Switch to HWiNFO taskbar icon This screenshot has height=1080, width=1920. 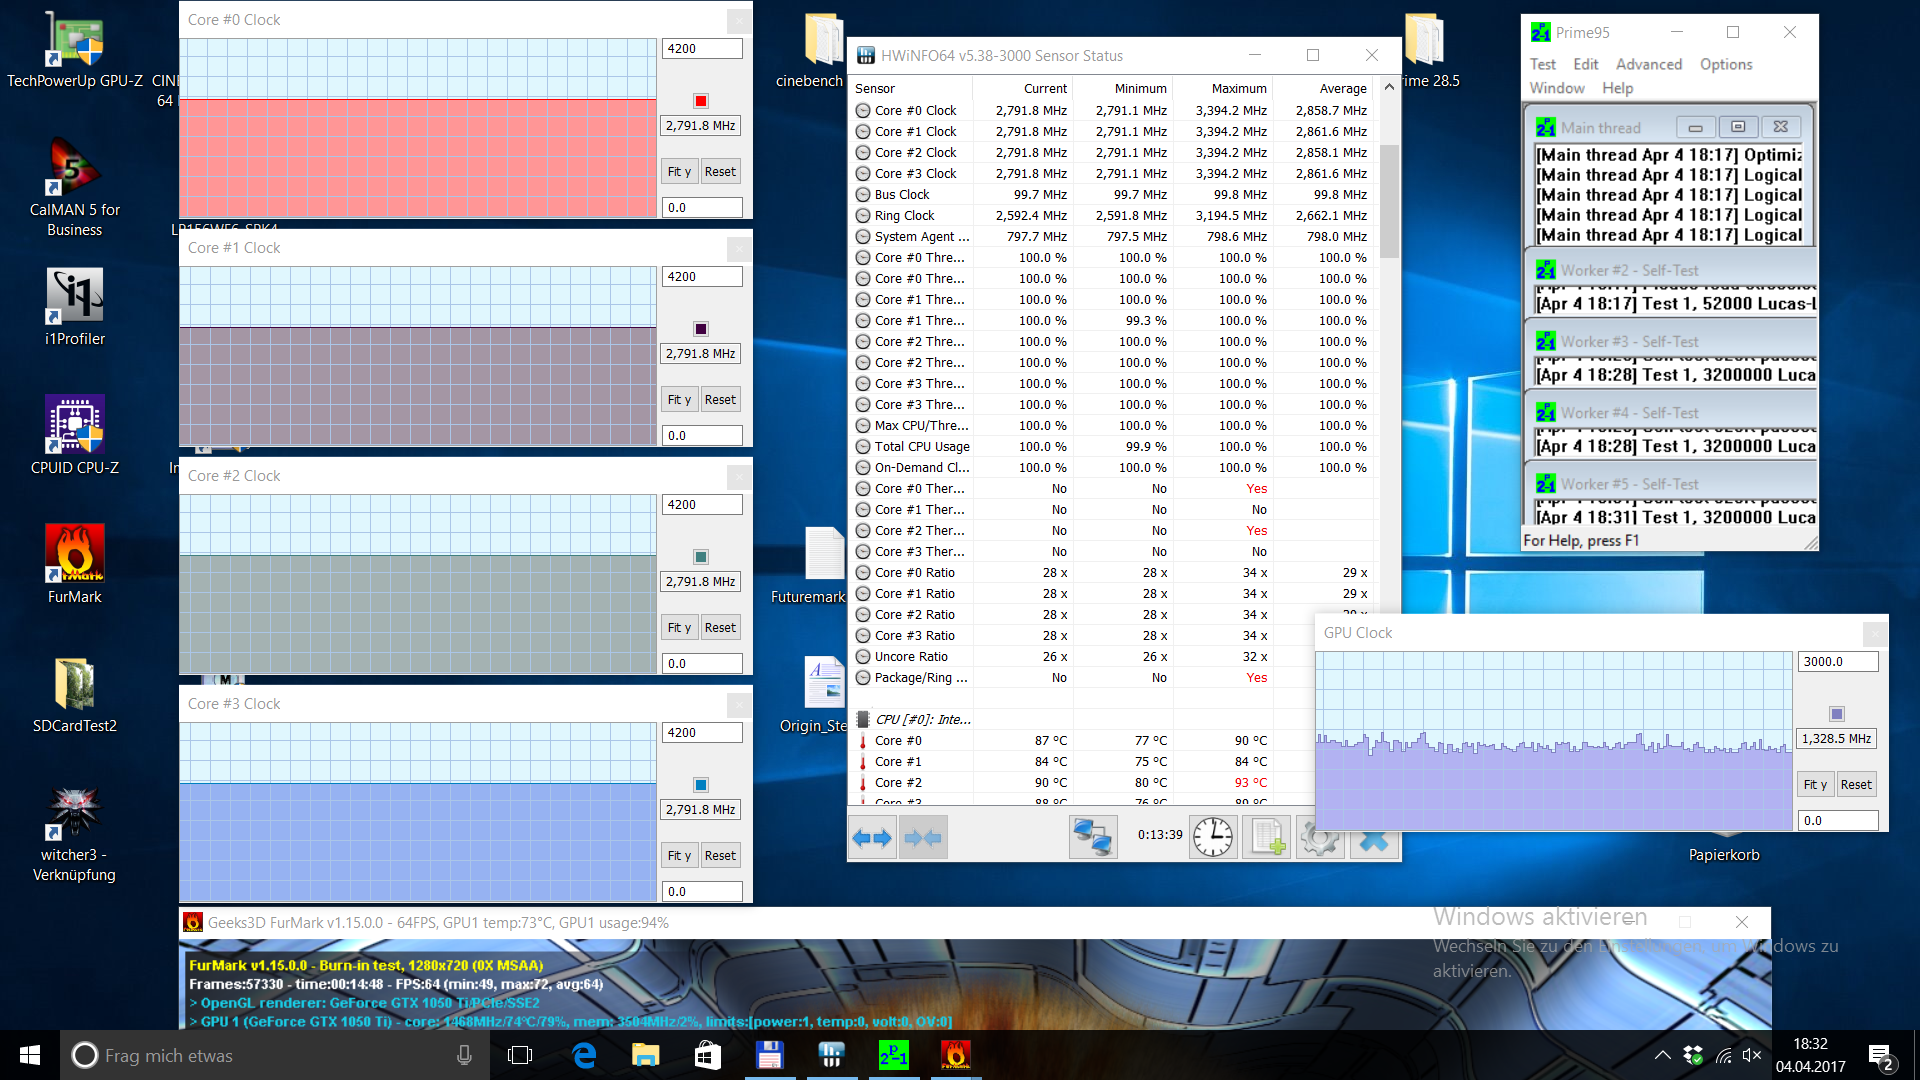832,1055
